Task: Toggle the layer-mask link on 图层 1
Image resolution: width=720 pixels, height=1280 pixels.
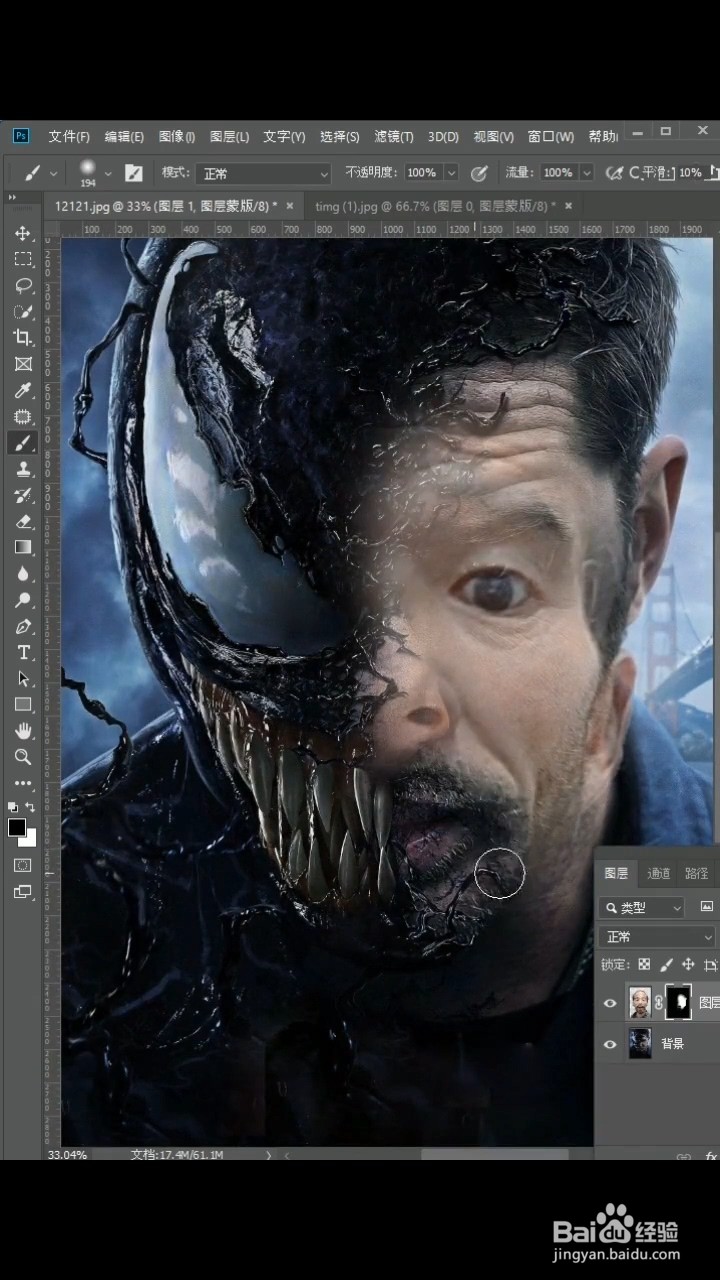Action: pos(659,1002)
